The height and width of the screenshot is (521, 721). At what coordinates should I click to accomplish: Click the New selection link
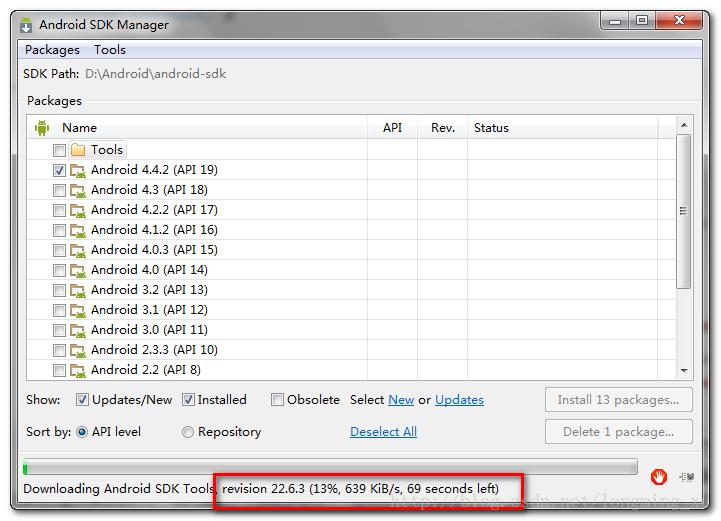coord(401,400)
